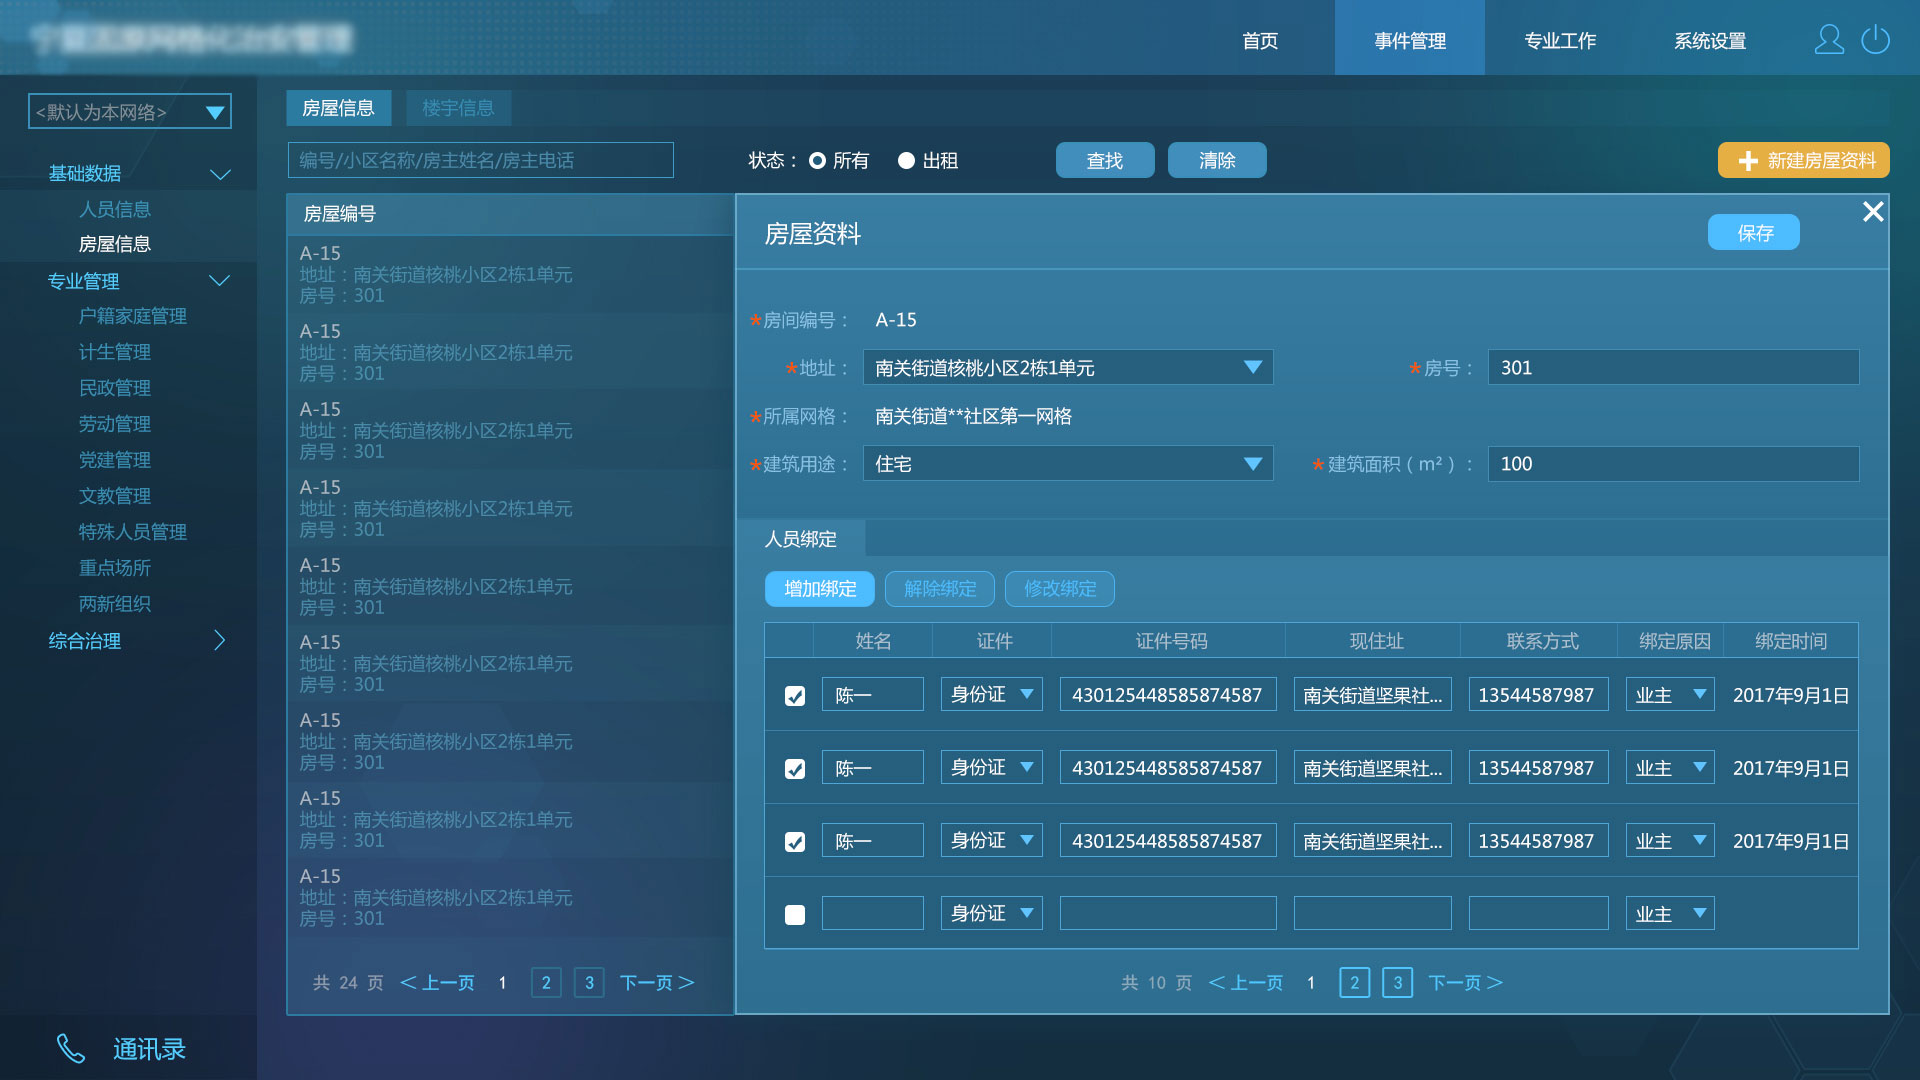
Task: Click 下一页 in house list pagination
Action: click(657, 983)
